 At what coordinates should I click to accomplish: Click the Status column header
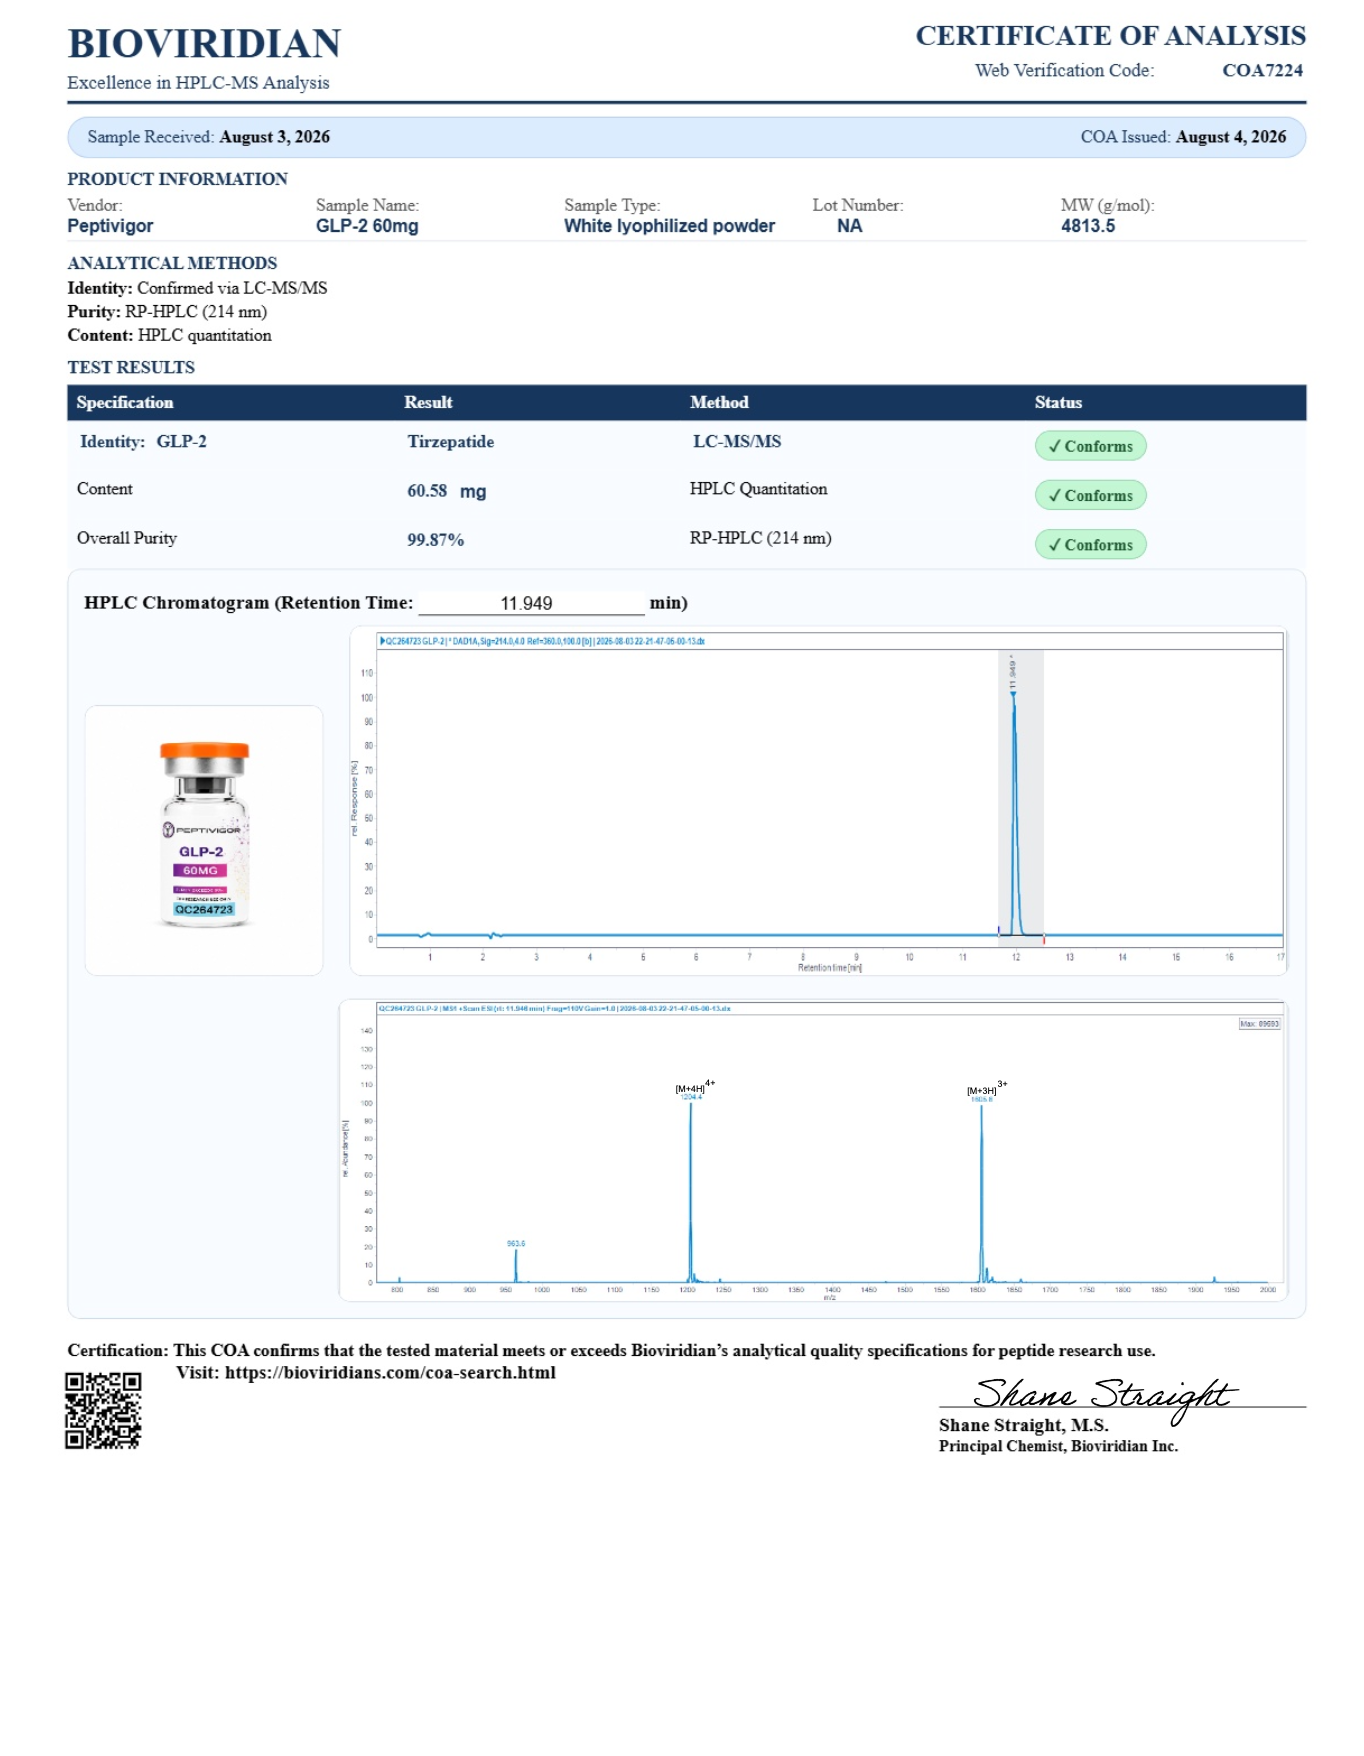tap(1058, 402)
